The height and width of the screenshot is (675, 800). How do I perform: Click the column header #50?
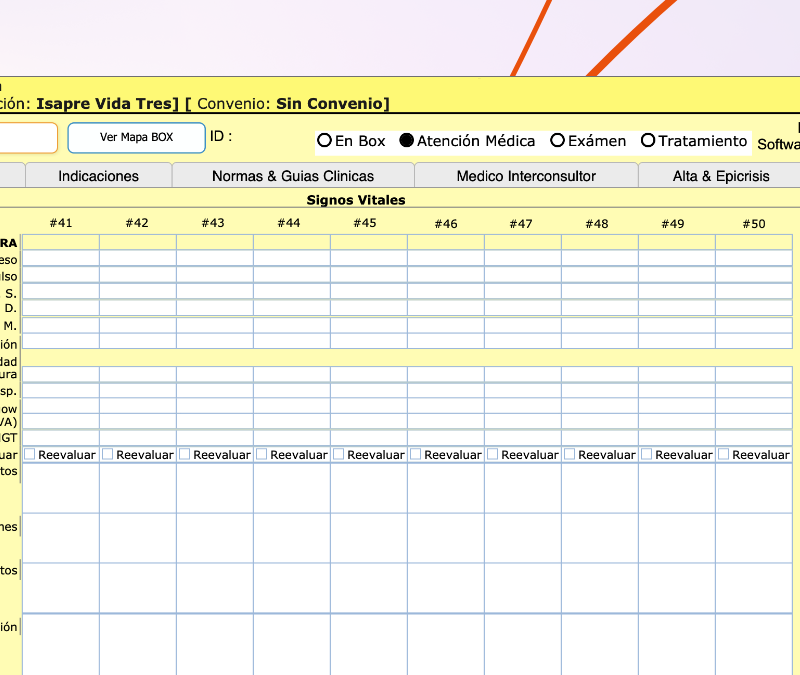754,224
